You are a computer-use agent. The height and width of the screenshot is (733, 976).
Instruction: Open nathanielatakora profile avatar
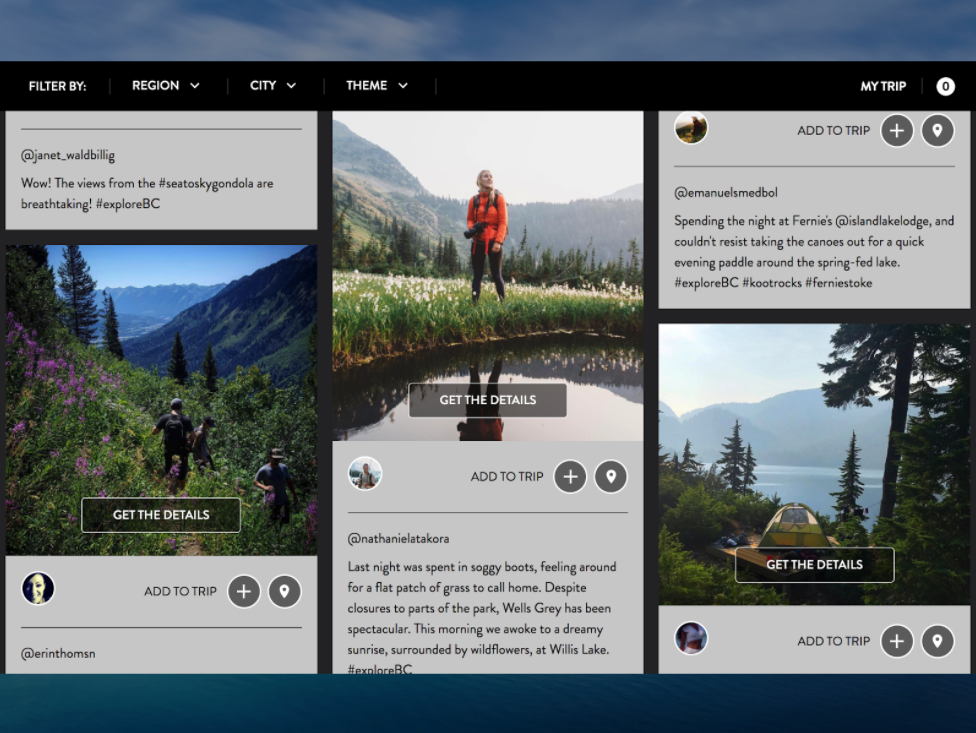[x=365, y=474]
